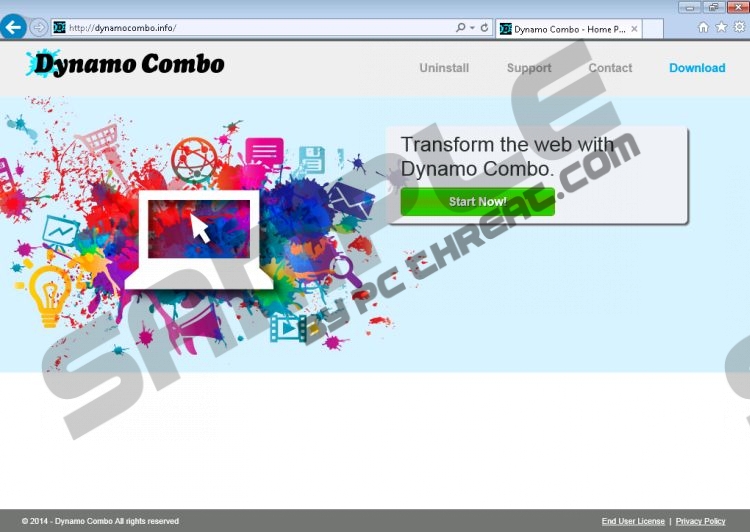750x532 pixels.
Task: Open the browser Home icon
Action: (x=703, y=27)
